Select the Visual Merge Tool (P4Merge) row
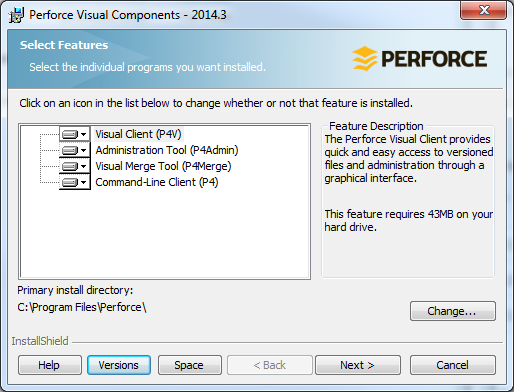Image resolution: width=514 pixels, height=392 pixels. 163,166
